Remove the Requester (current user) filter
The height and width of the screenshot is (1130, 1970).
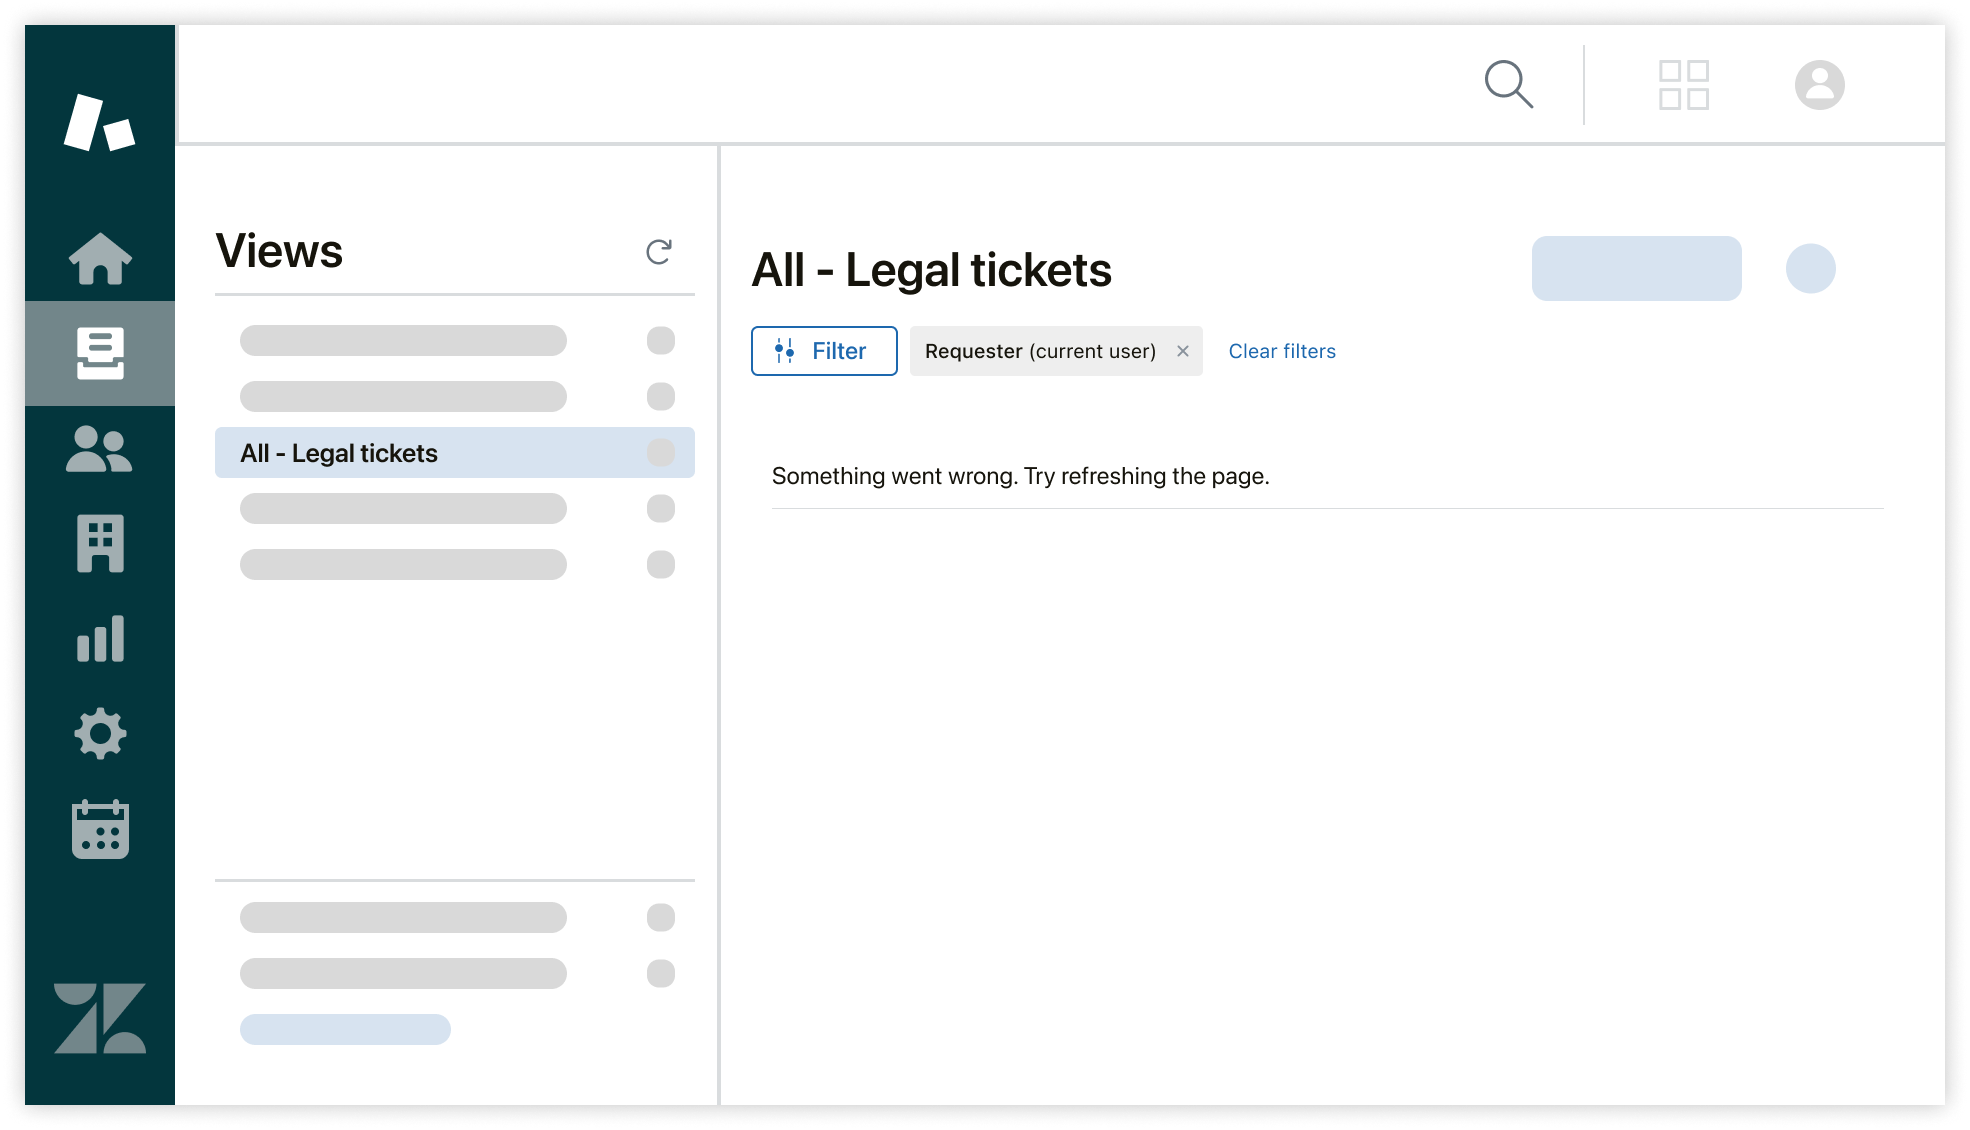coord(1183,351)
